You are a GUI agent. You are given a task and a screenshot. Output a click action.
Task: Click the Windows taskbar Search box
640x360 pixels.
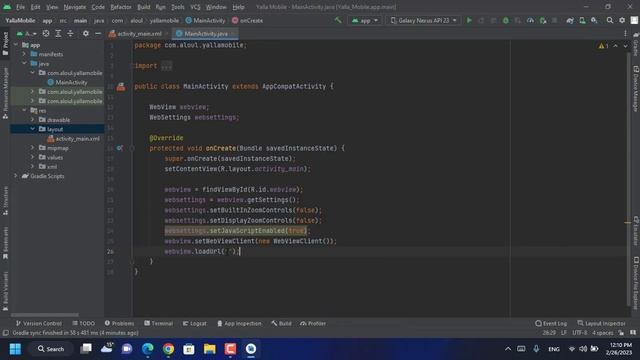[x=51, y=349]
